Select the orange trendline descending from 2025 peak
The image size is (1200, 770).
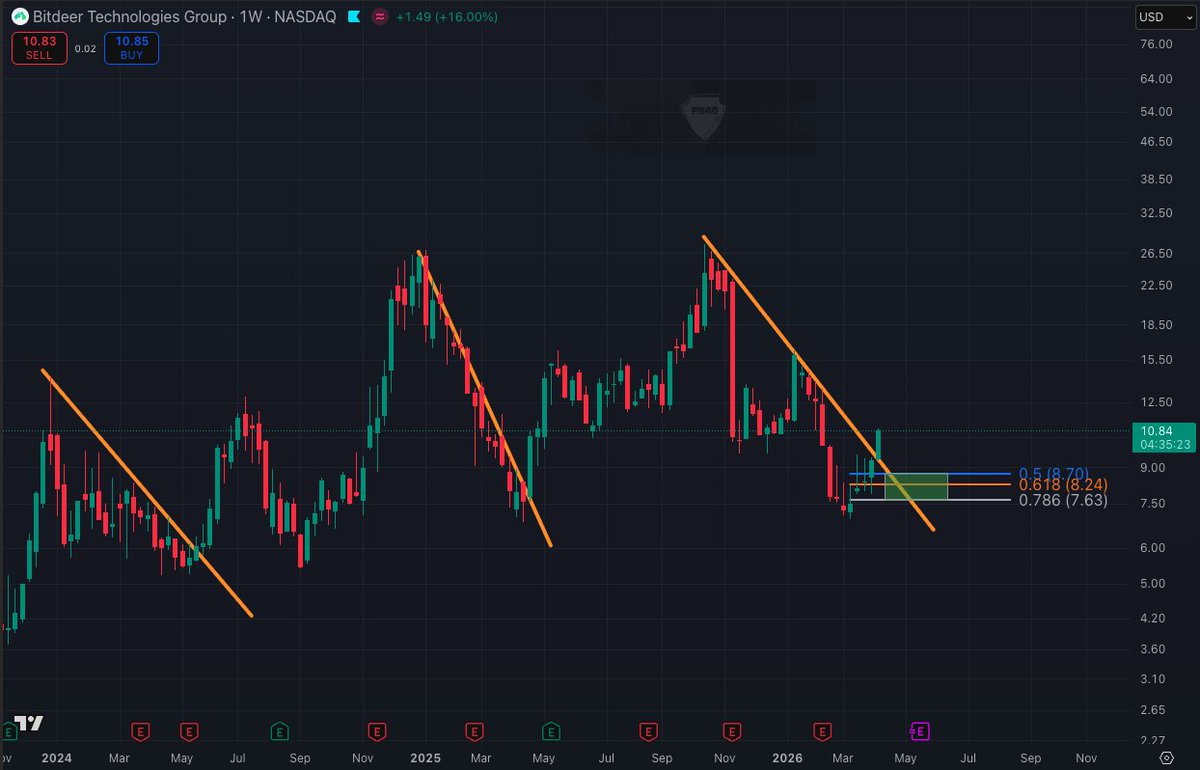(487, 400)
